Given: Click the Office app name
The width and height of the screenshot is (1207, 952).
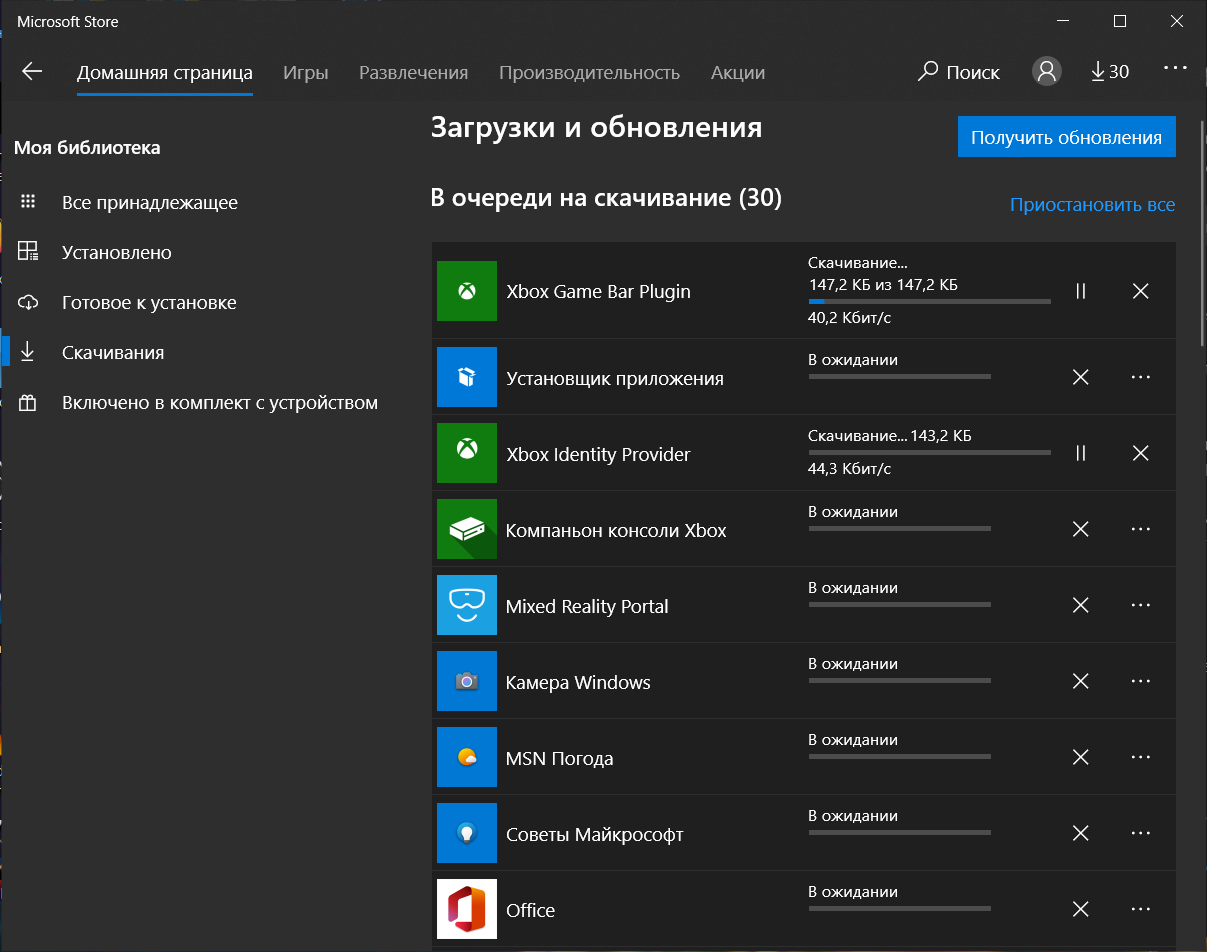Looking at the screenshot, I should [x=530, y=910].
